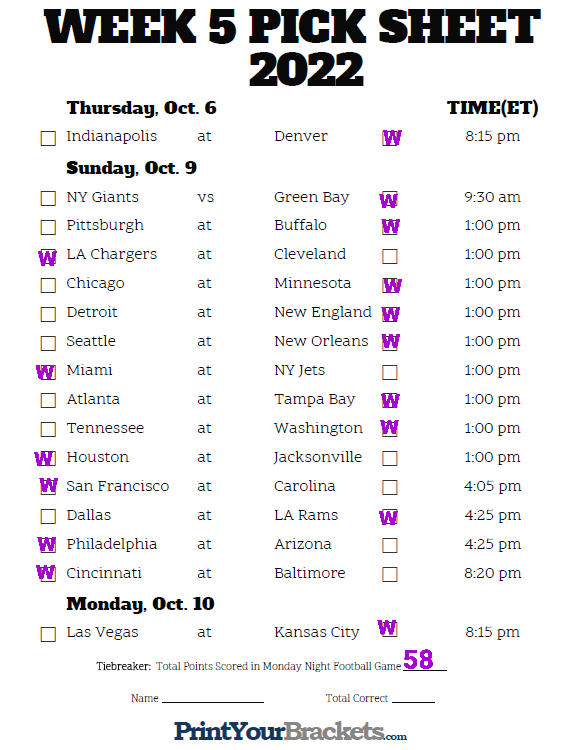Tick the Chicago checkbox
The height and width of the screenshot is (750, 580).
tap(48, 285)
